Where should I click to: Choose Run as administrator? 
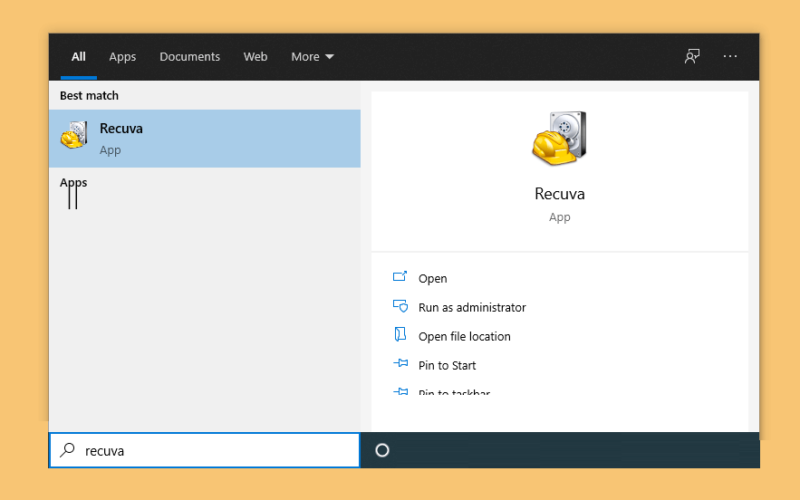(x=472, y=308)
